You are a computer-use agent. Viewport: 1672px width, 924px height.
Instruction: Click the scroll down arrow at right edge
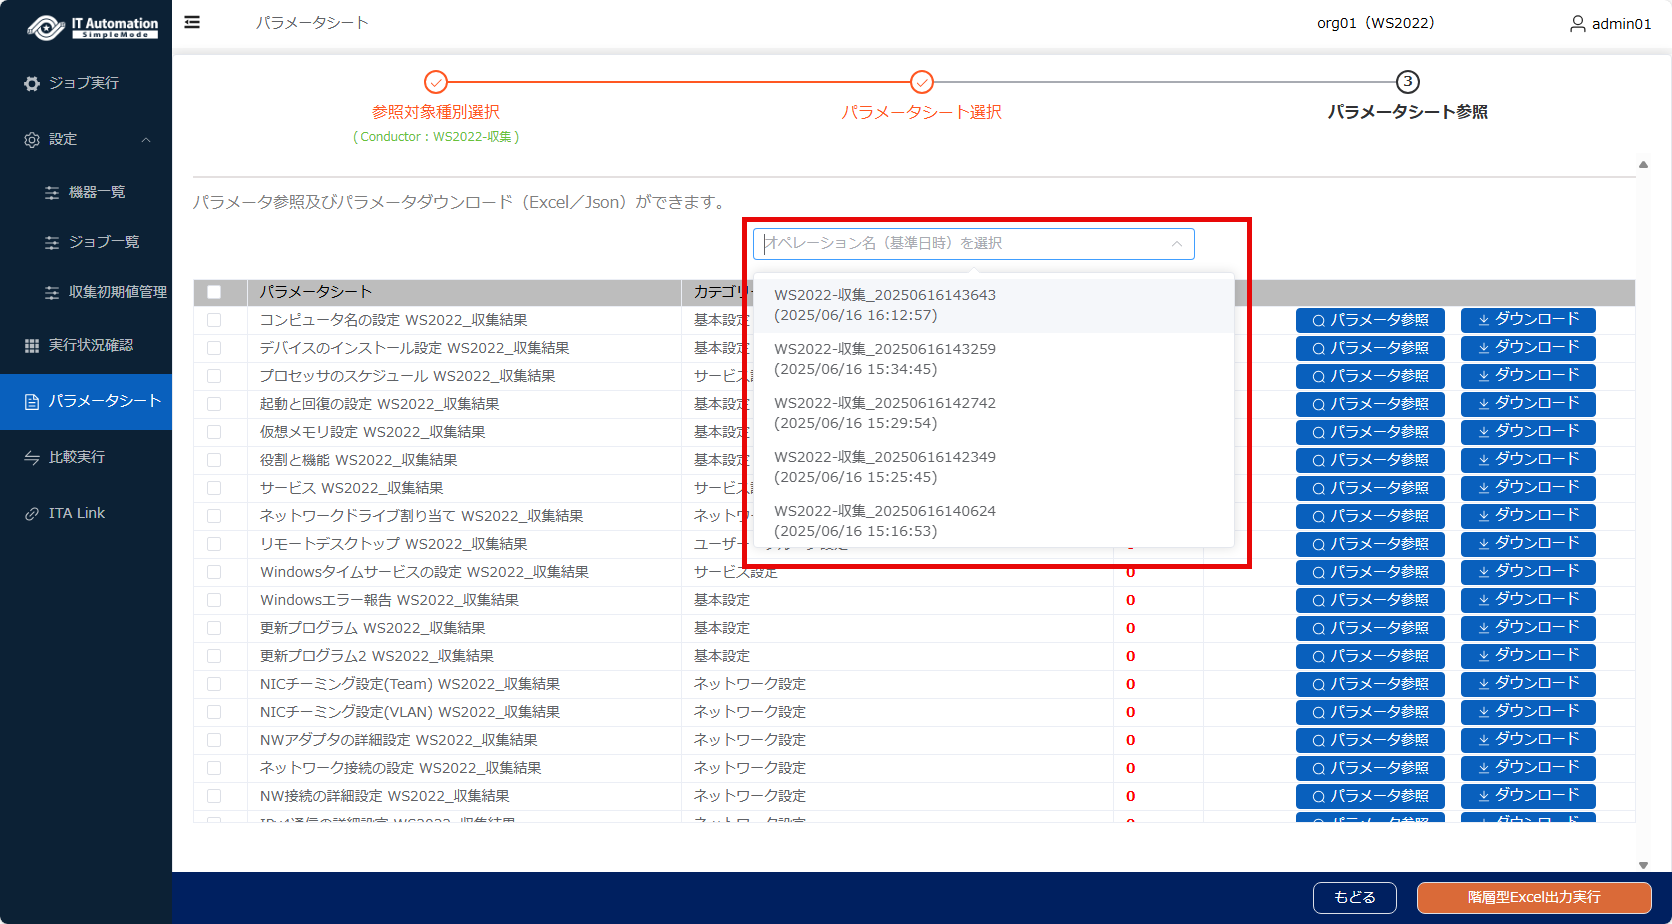coord(1643,865)
